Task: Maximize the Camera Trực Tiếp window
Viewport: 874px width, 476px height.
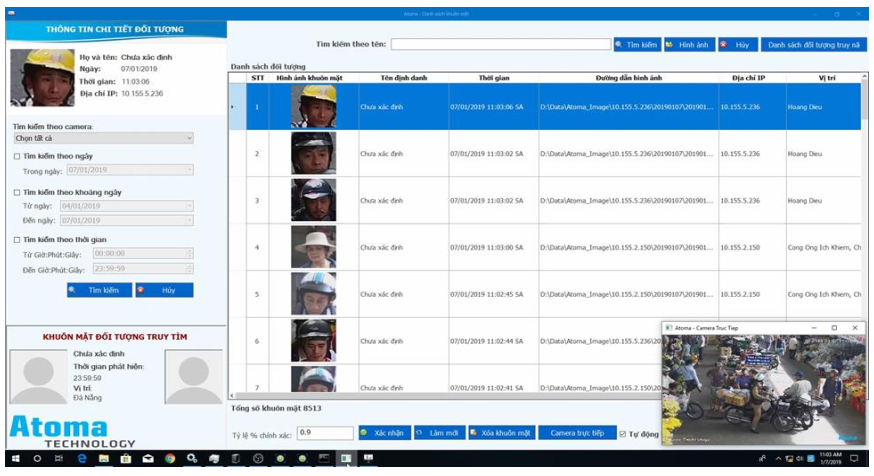Action: pyautogui.click(x=834, y=328)
